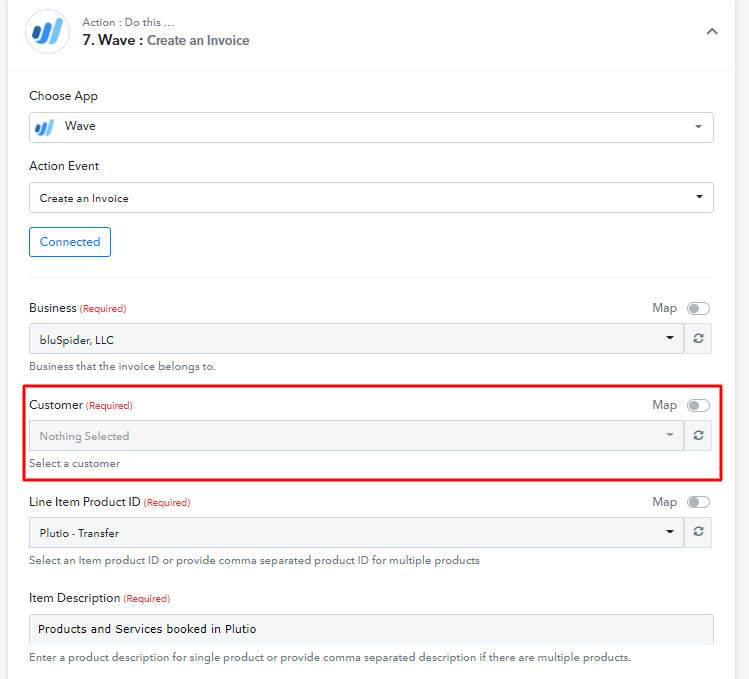Click the 'Select a customer' helper text
Screen dimensions: 749x679
[x=75, y=463]
